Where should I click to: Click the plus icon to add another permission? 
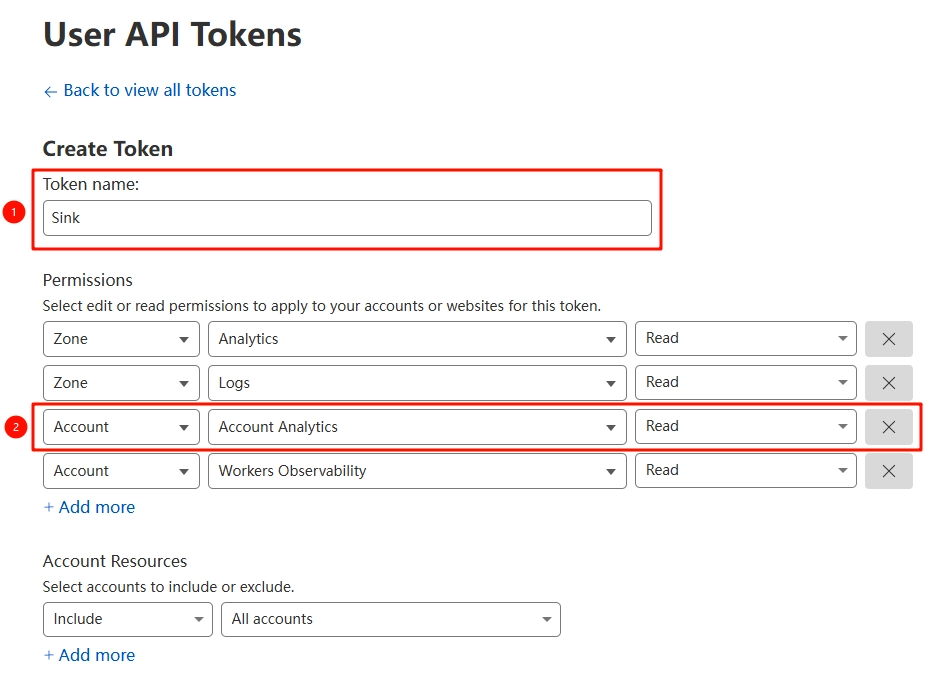point(50,507)
